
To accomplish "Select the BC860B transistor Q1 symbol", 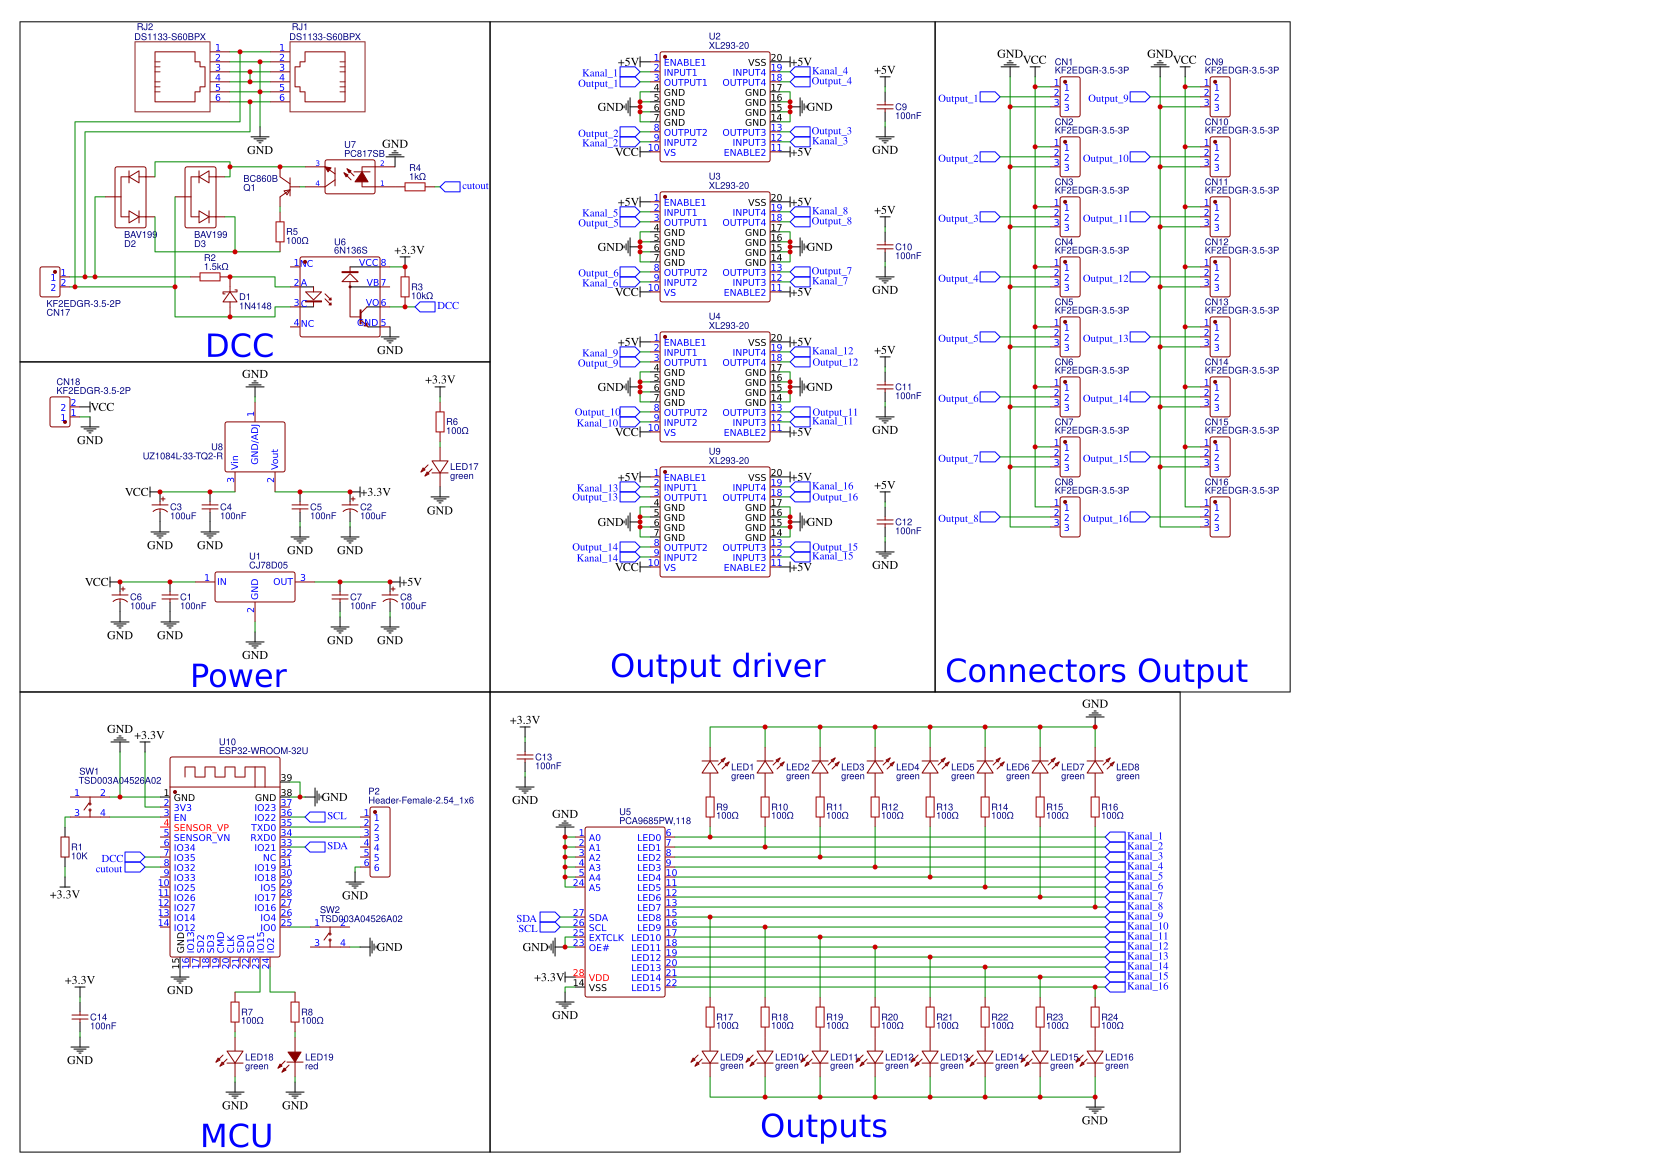I will (x=285, y=186).
